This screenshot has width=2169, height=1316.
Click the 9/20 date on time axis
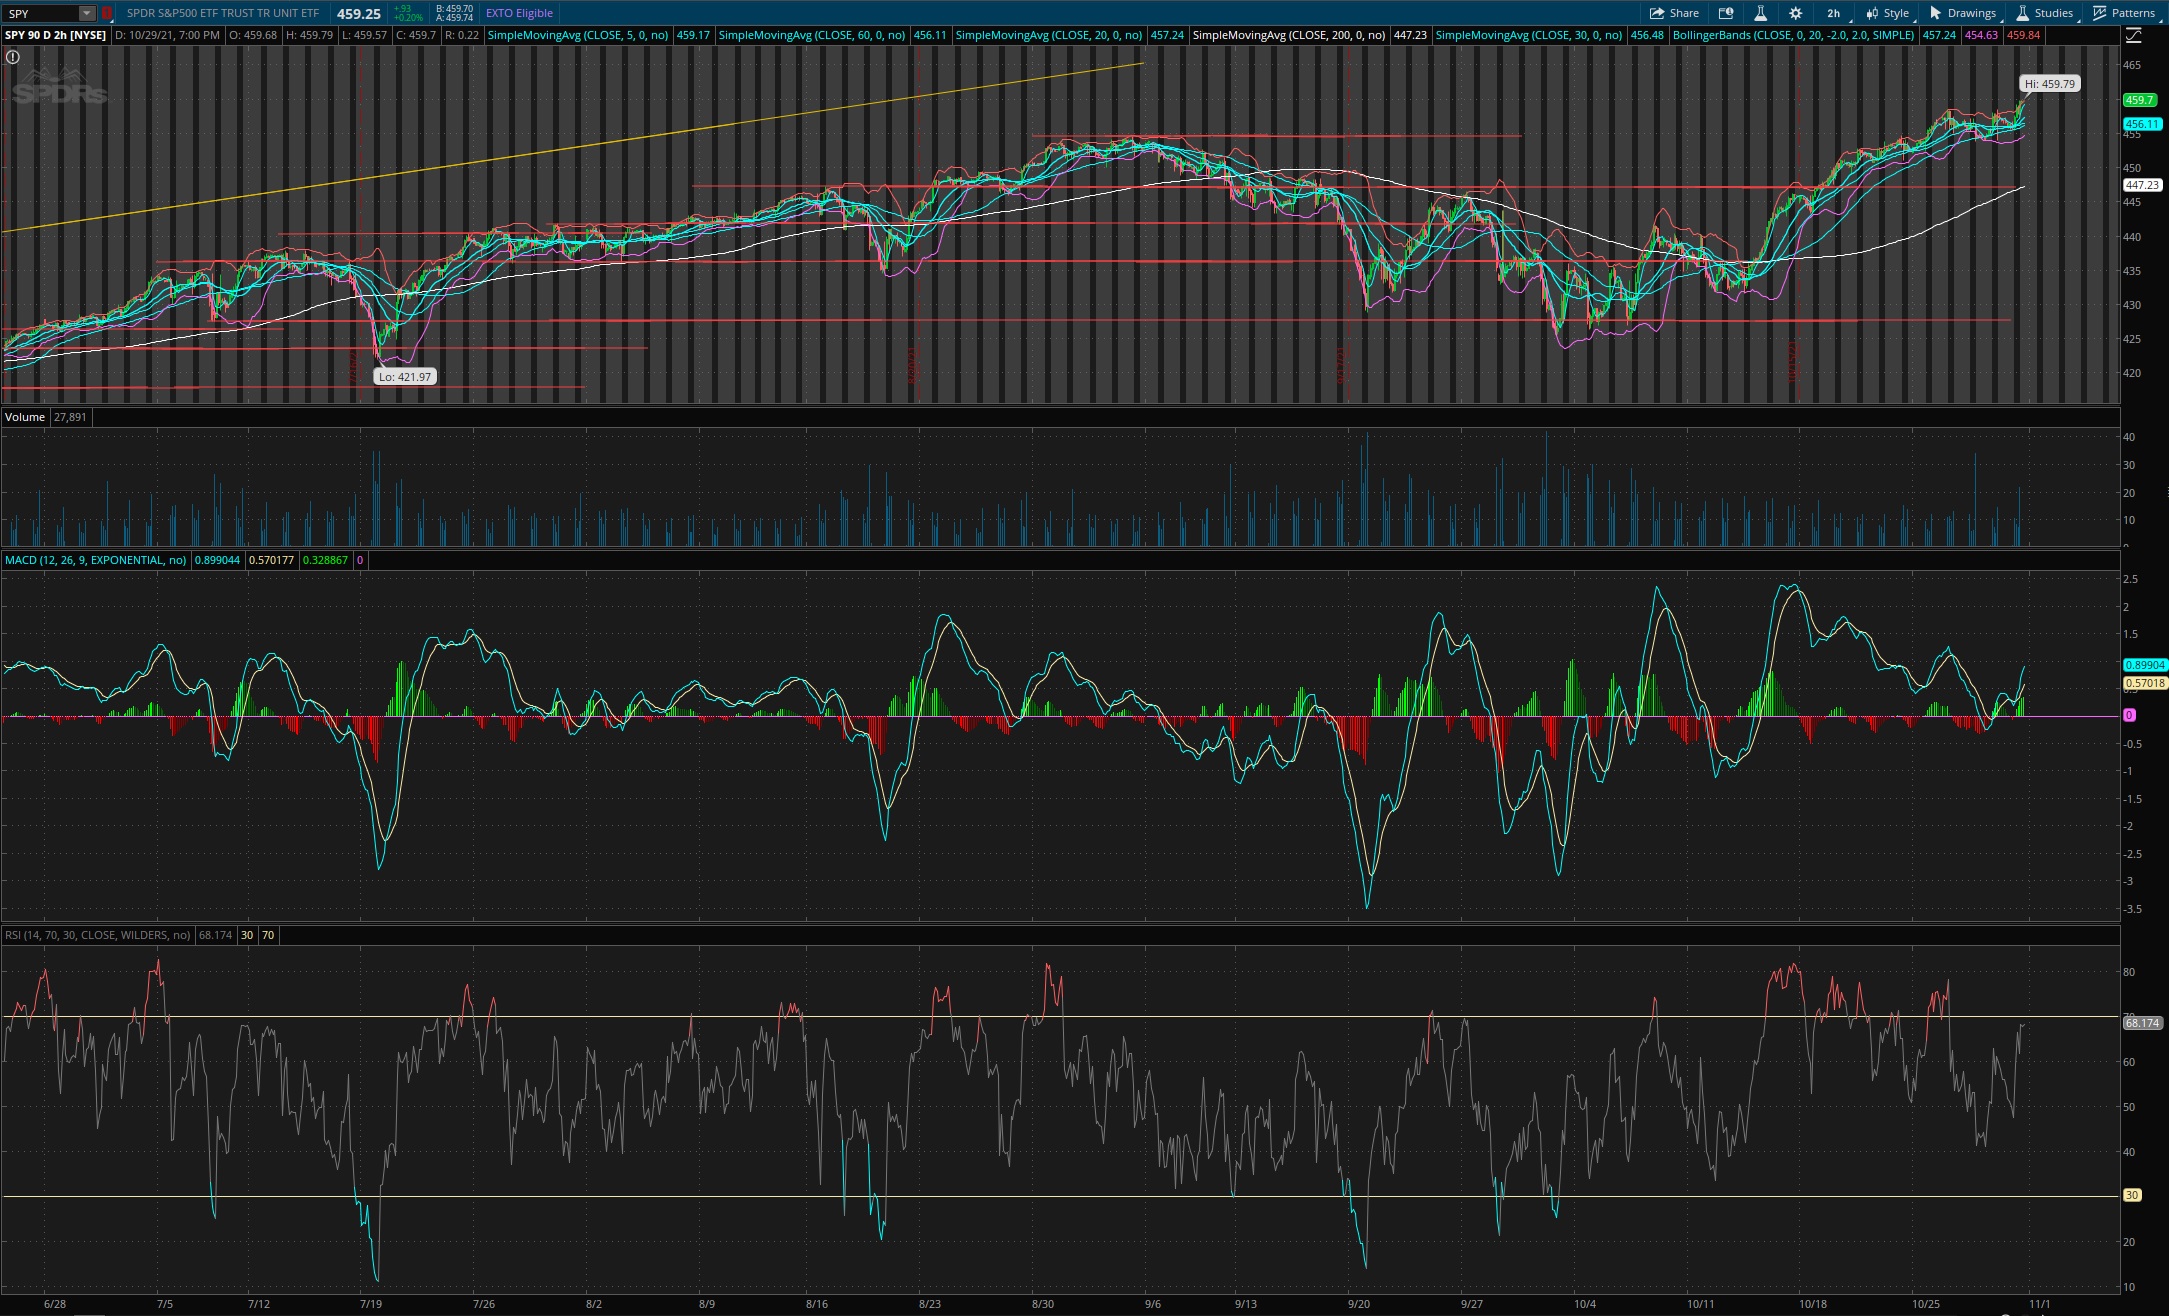coord(1358,1304)
